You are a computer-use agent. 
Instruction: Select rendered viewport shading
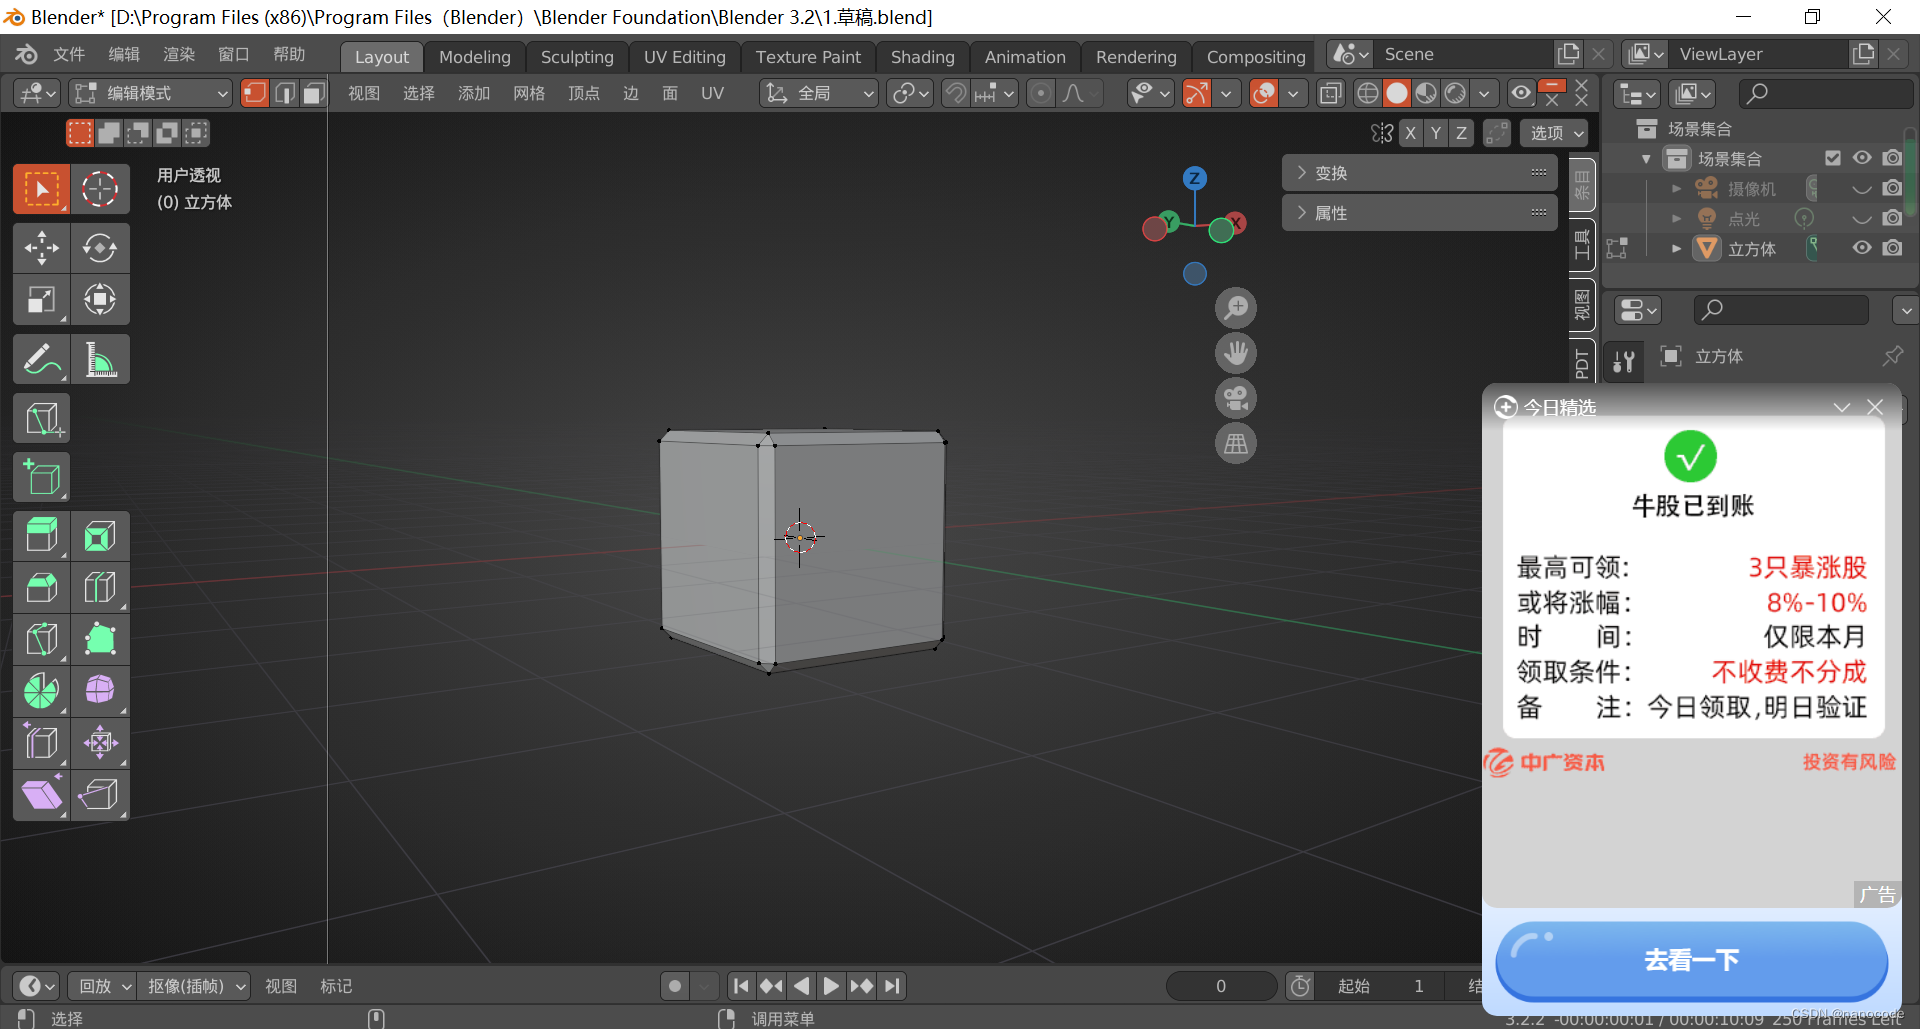[x=1455, y=93]
